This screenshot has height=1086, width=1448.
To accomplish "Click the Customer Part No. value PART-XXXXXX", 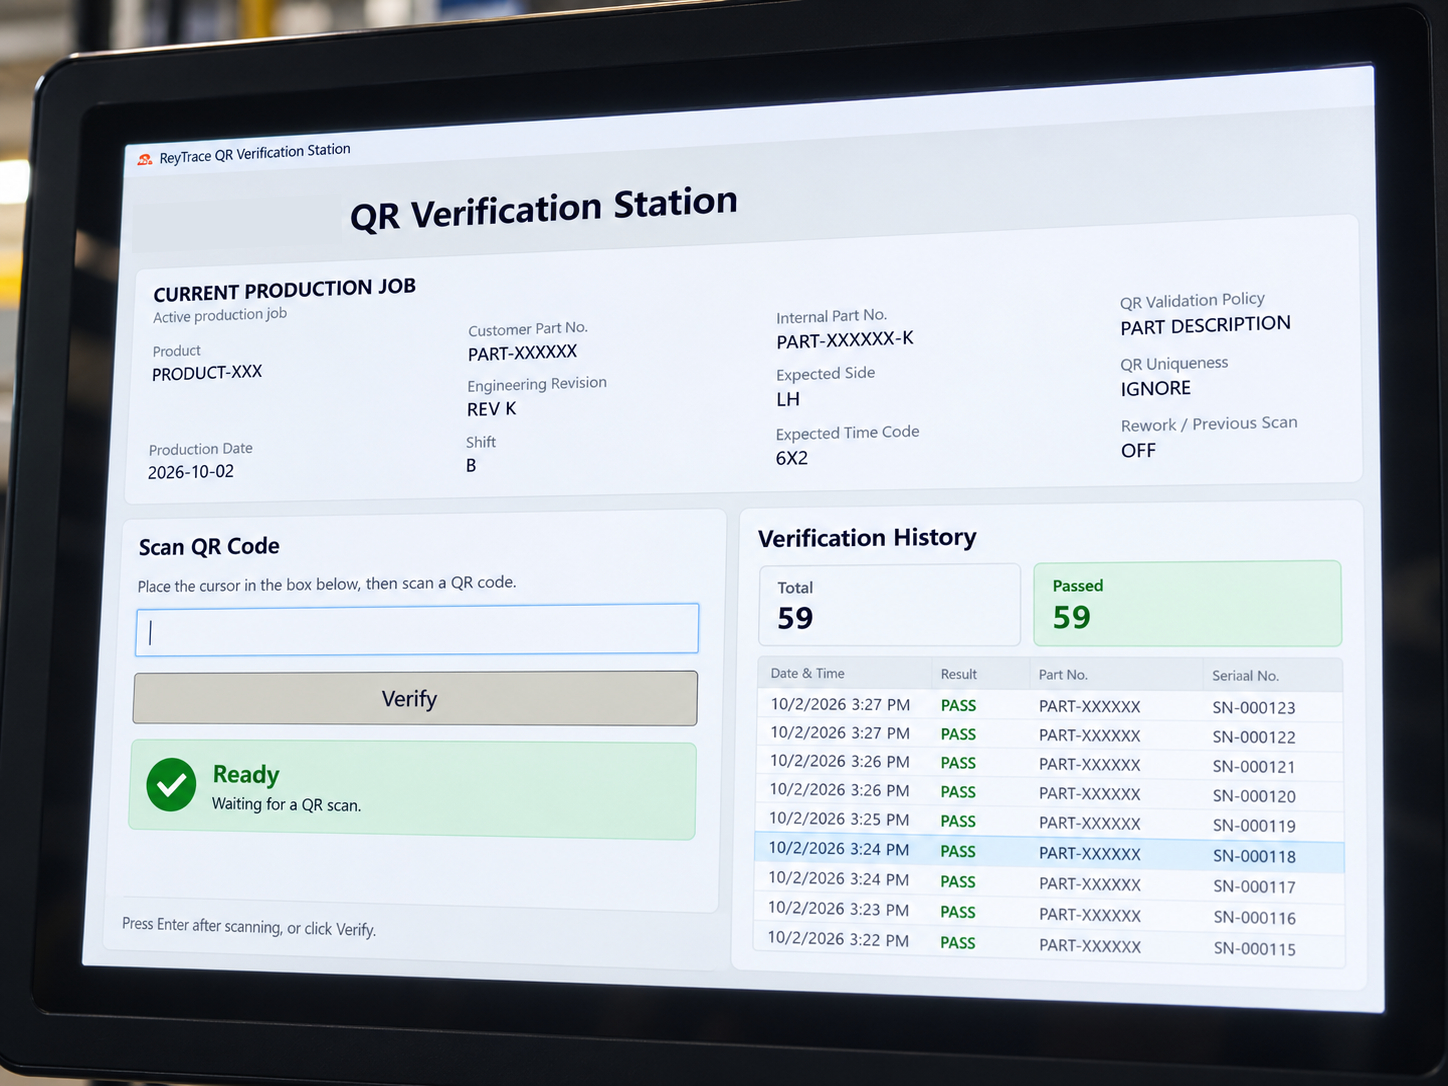I will pos(522,353).
